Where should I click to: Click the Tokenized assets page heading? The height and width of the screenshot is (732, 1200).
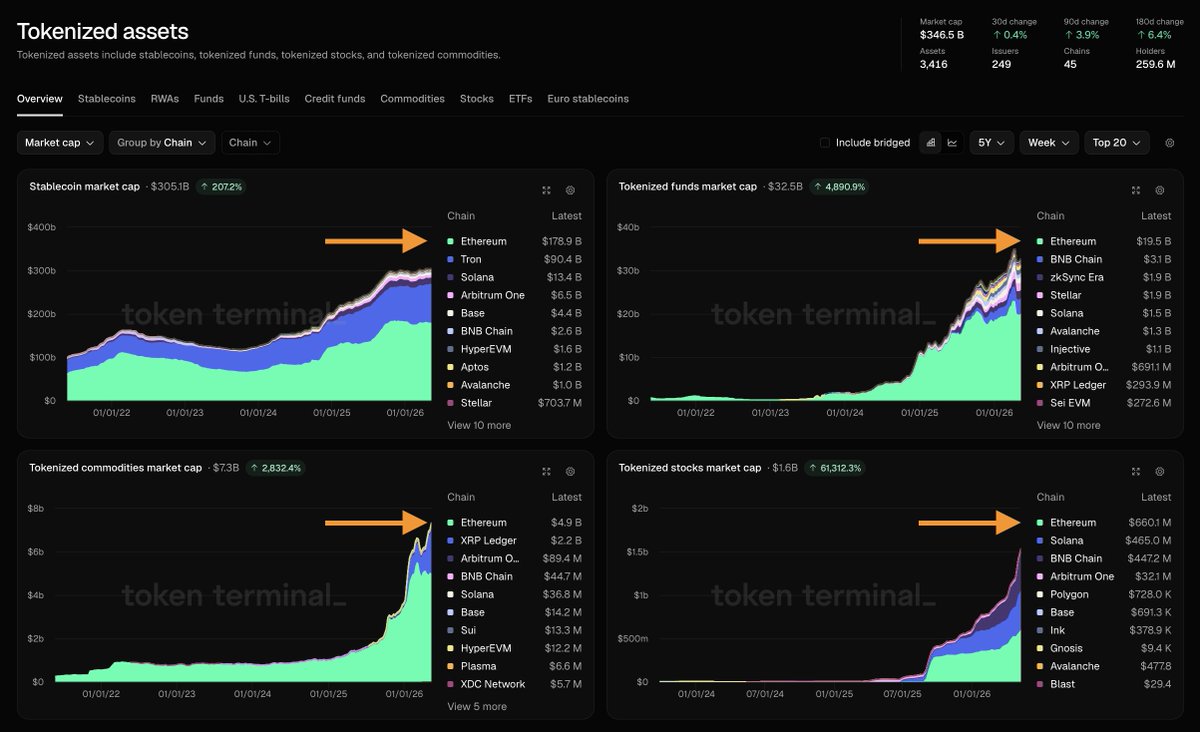point(103,32)
